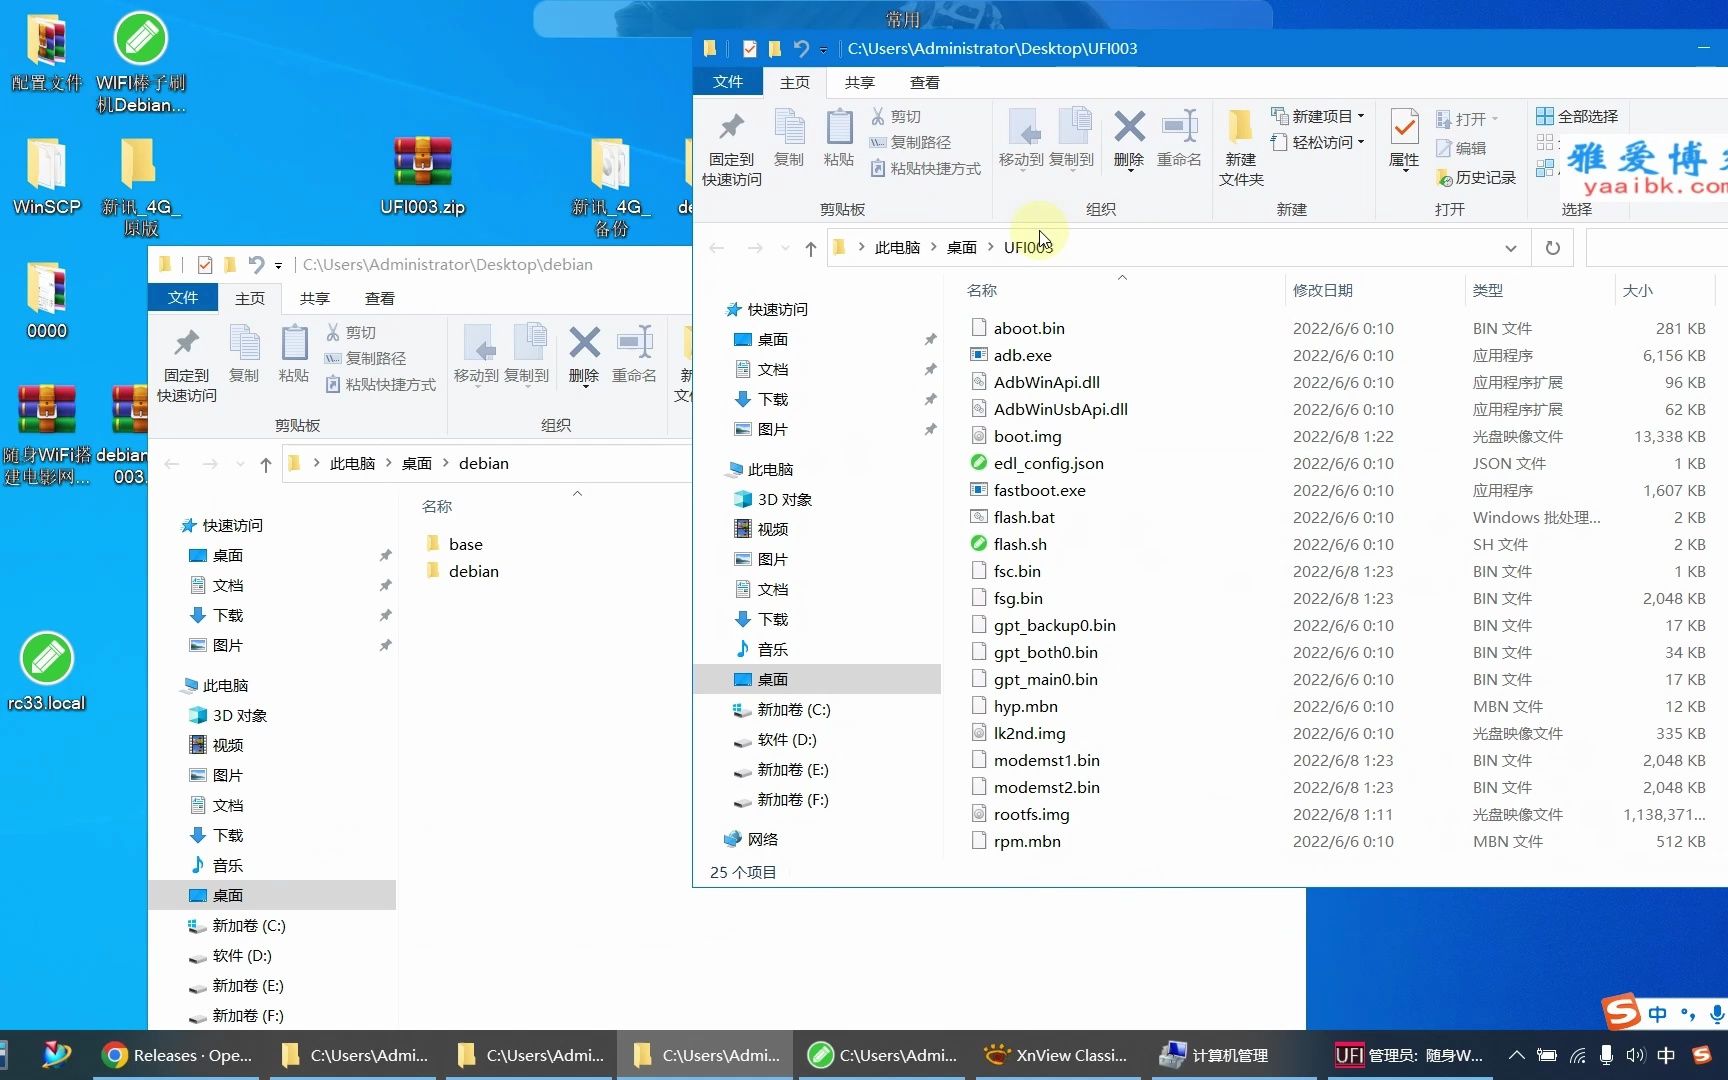Select 网络 in UFI003 sidebar
1728x1080 pixels.
click(762, 840)
